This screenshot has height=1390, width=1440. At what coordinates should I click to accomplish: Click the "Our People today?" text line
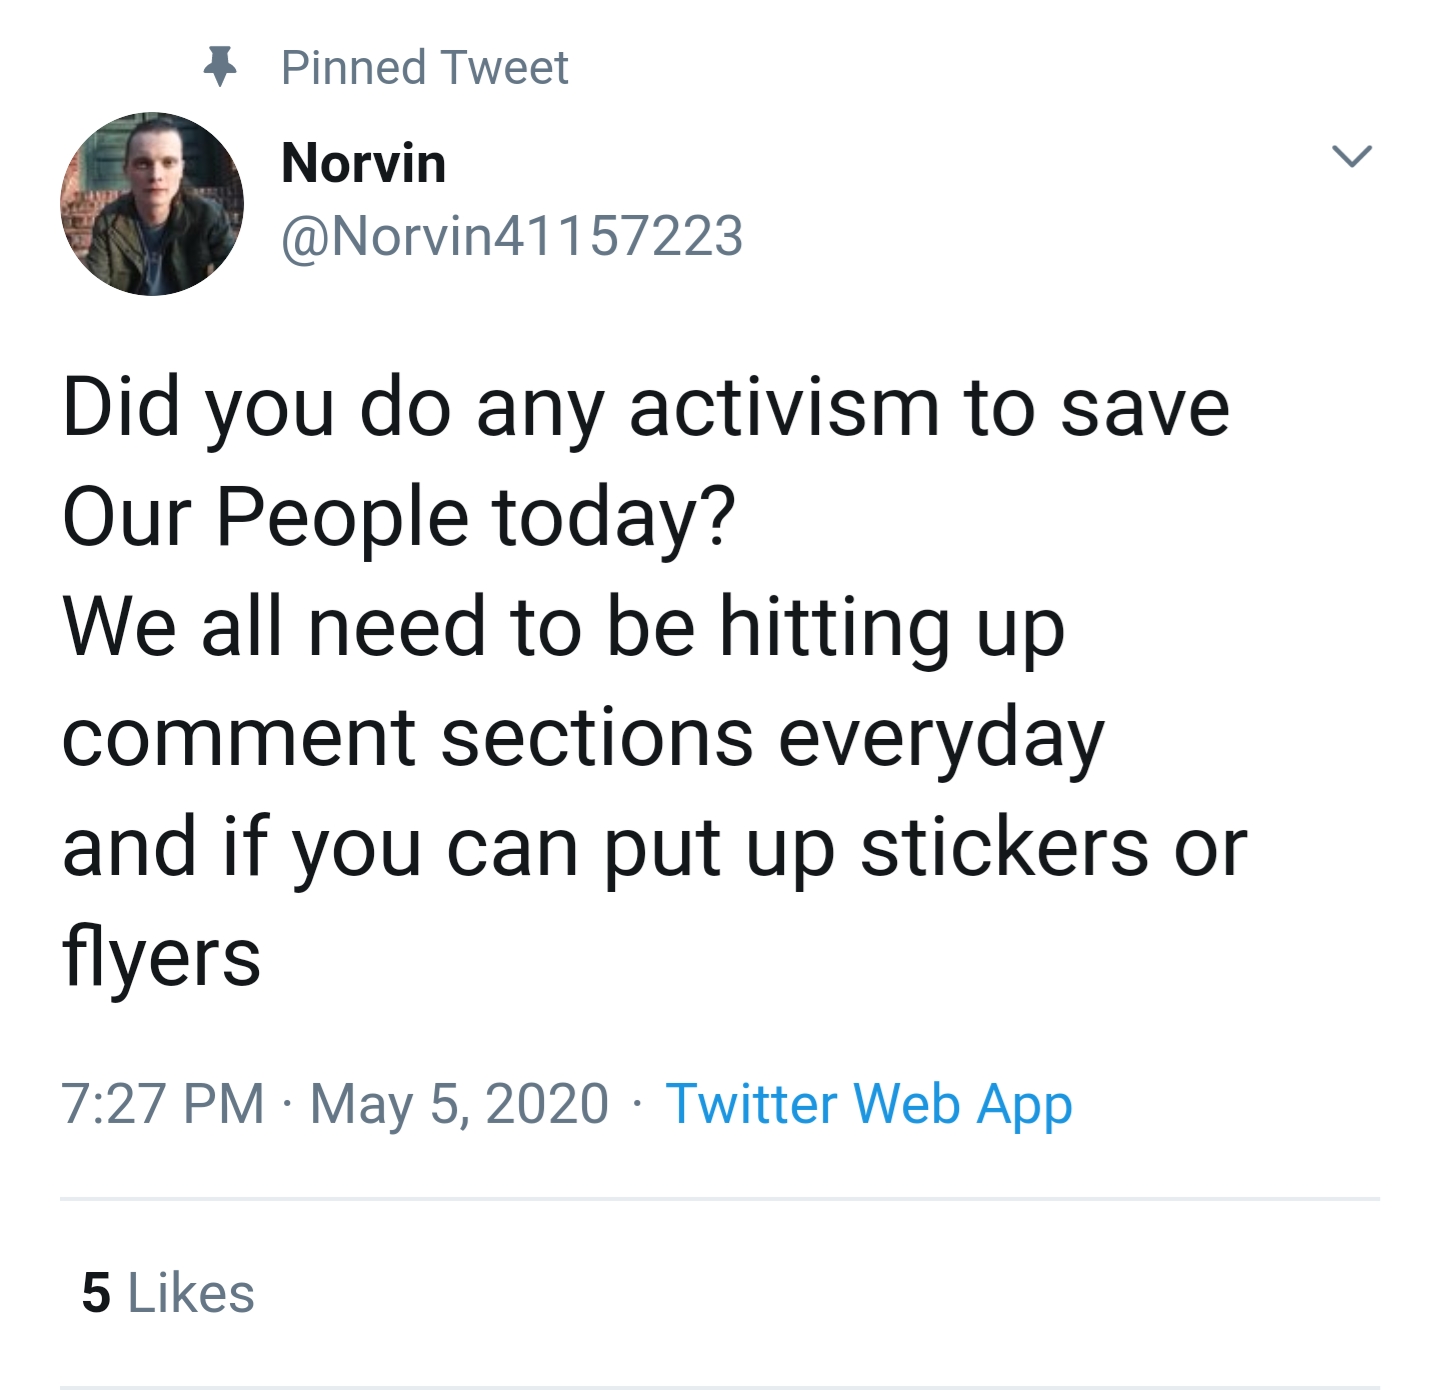click(x=398, y=518)
